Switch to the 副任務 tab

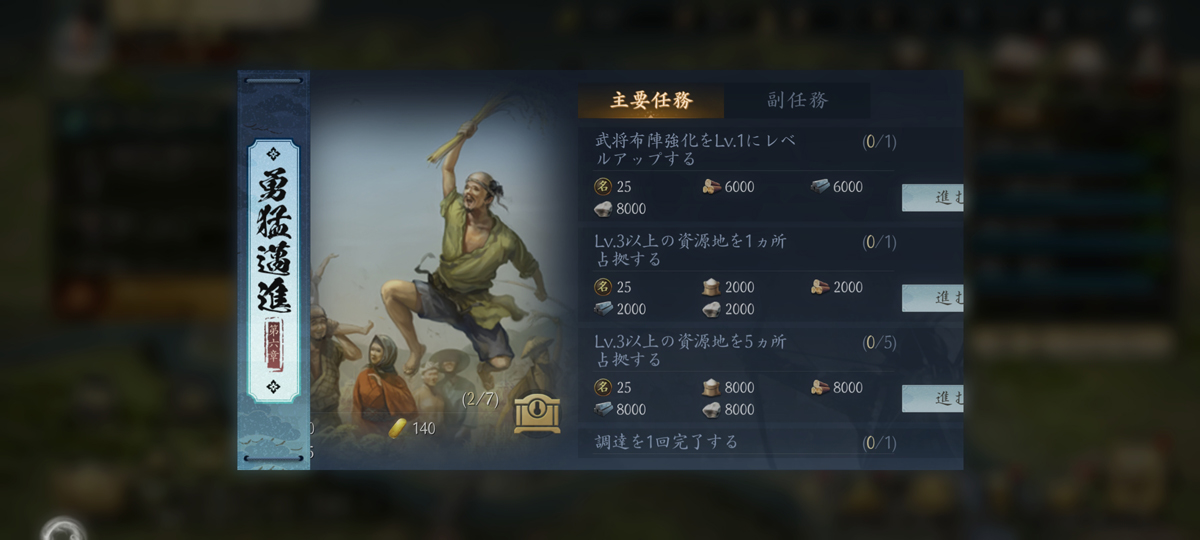pos(797,100)
